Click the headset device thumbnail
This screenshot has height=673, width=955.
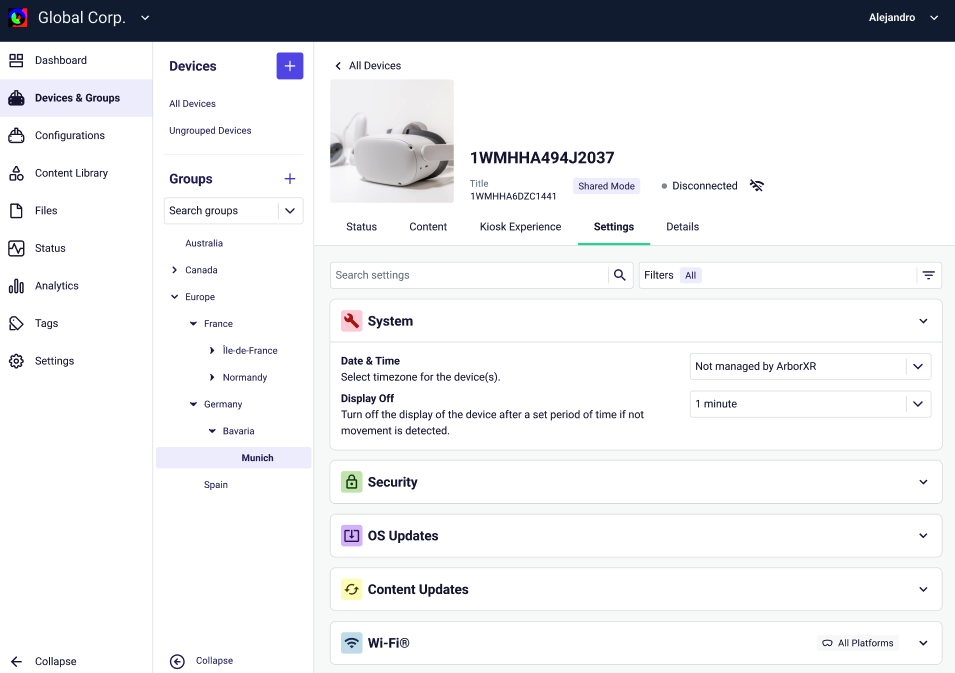(x=392, y=141)
